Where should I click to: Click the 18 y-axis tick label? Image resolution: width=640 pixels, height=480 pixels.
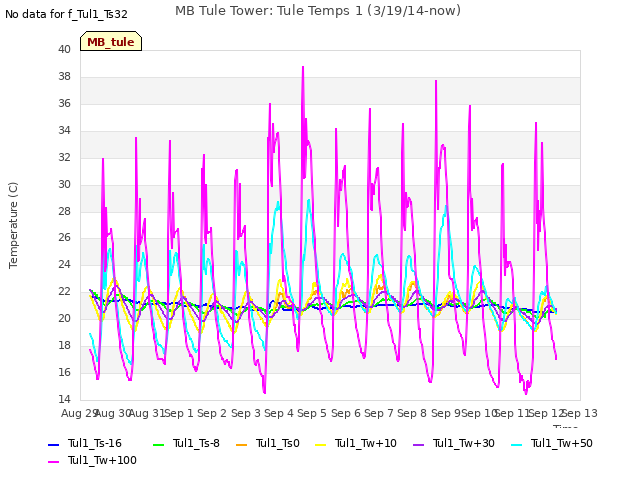coord(64,345)
